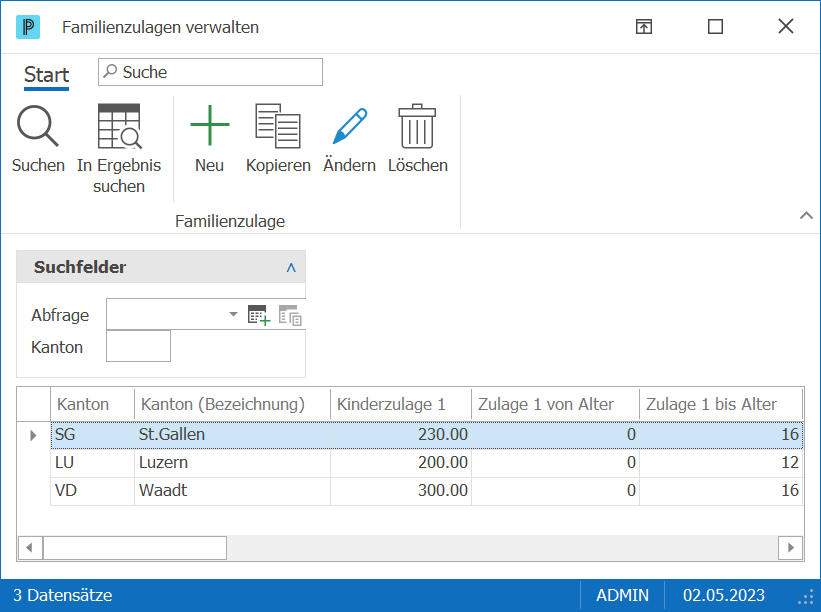Click the ribbon display options icon
Viewport: 821px width, 612px height.
coord(644,27)
